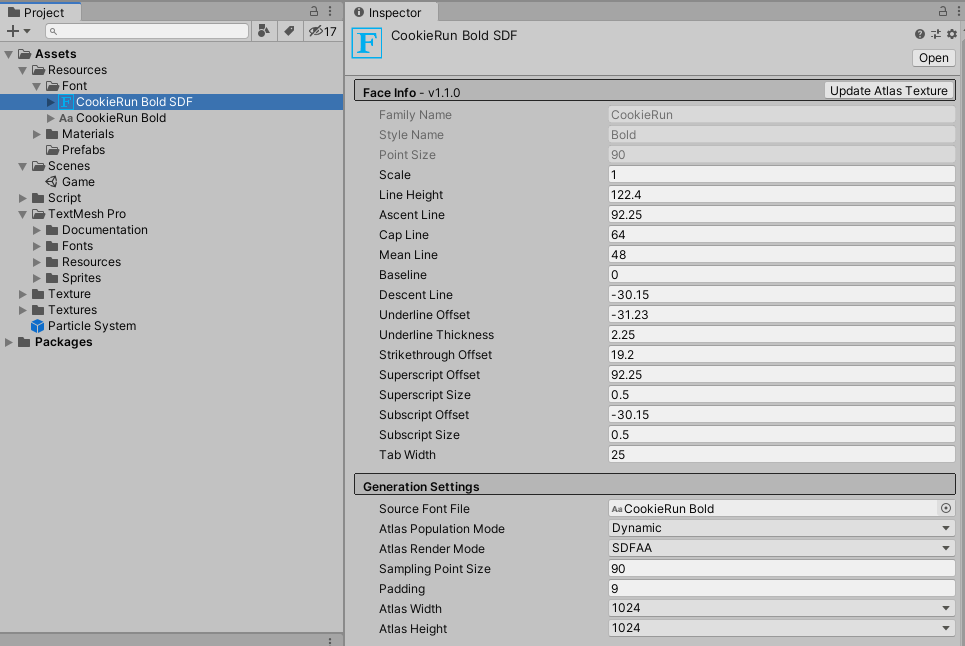Edit the Padding field
The width and height of the screenshot is (965, 646).
coord(782,588)
